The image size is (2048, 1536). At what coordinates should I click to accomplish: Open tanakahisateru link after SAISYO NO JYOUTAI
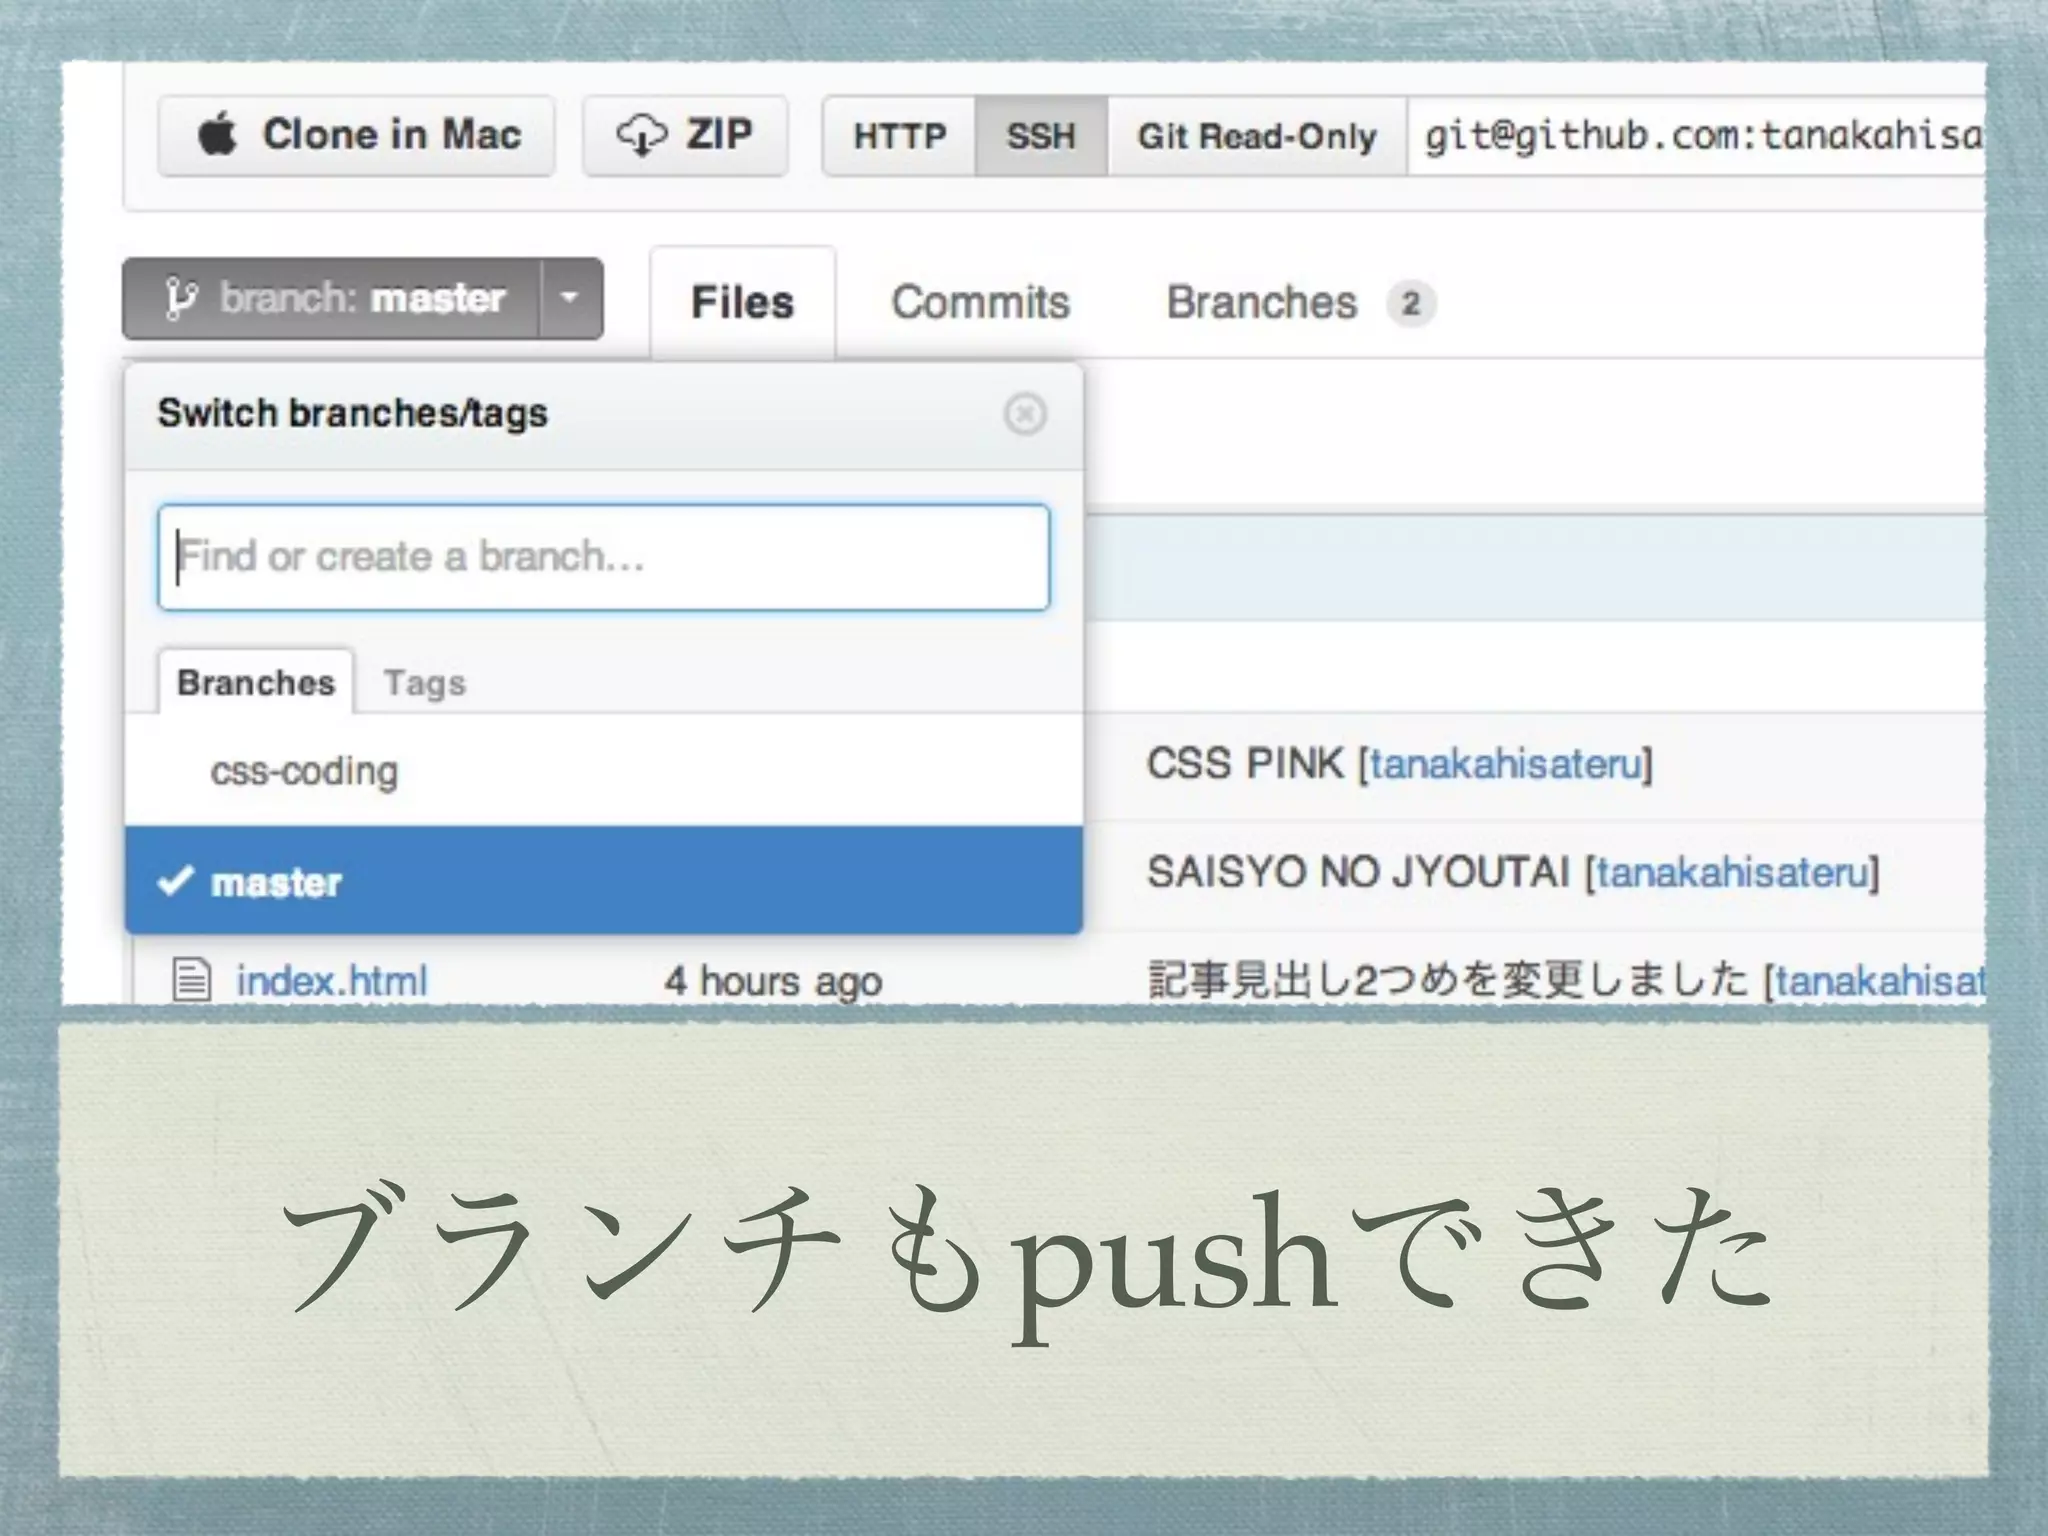tap(1733, 873)
